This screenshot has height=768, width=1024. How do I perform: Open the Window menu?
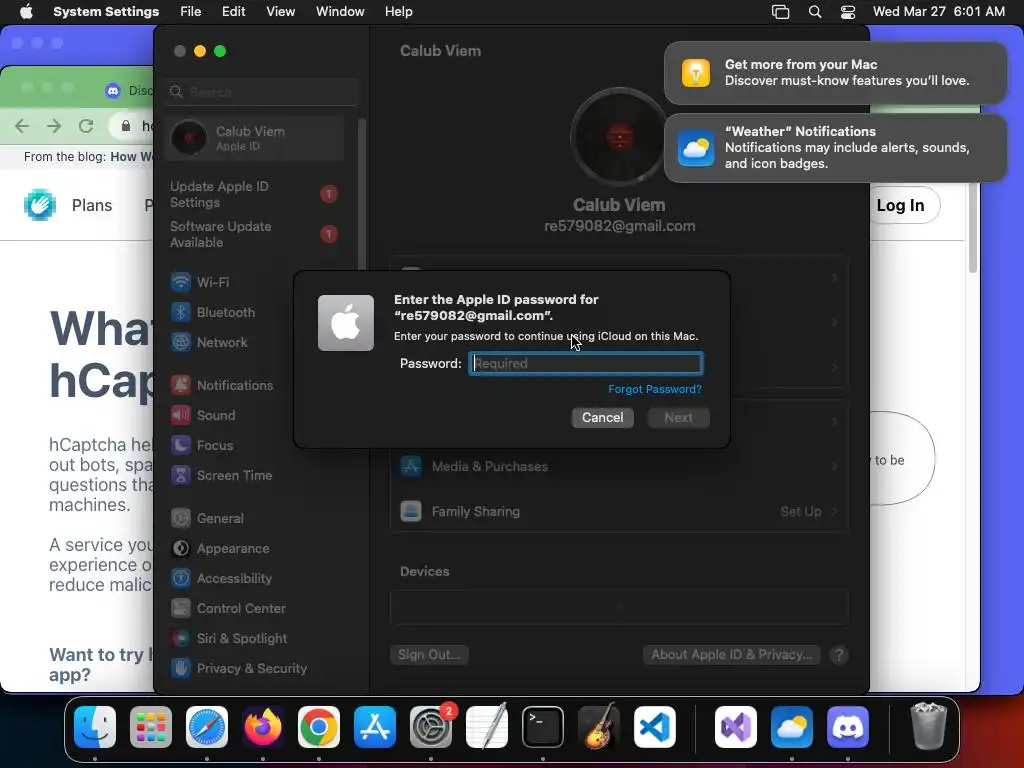click(340, 12)
